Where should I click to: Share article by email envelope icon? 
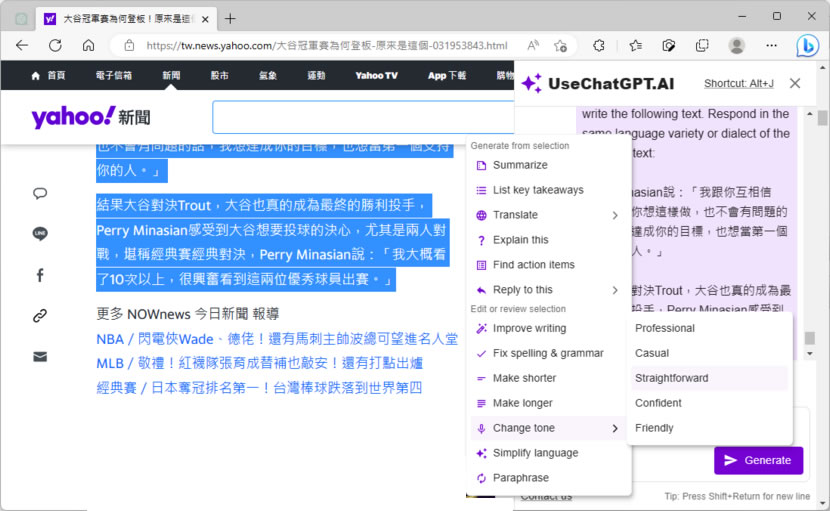40,357
